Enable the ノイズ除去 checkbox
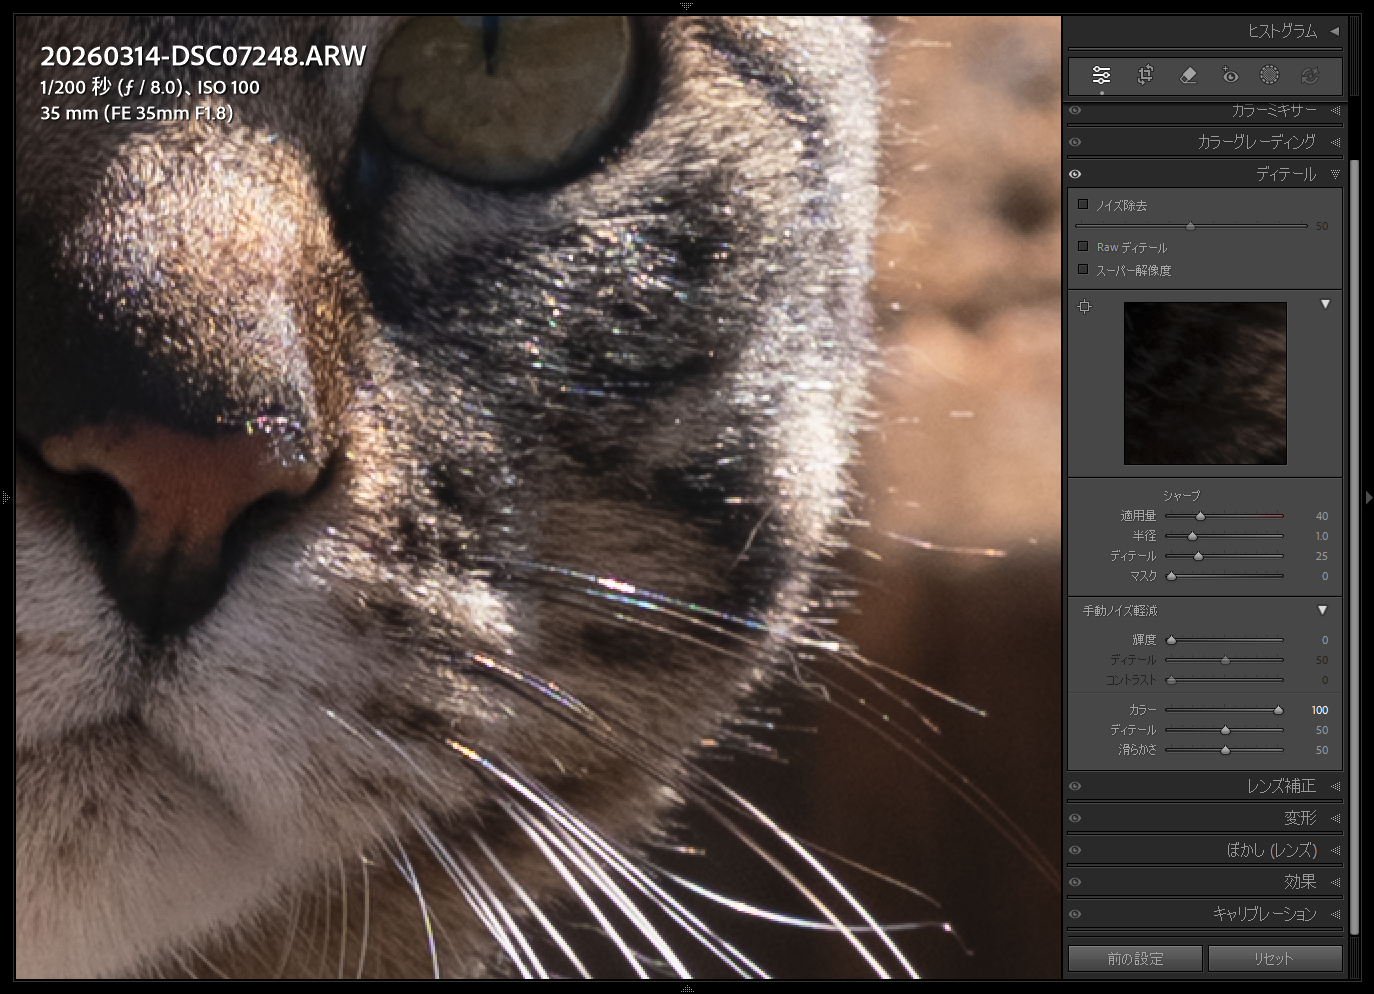This screenshot has height=994, width=1374. click(1083, 204)
